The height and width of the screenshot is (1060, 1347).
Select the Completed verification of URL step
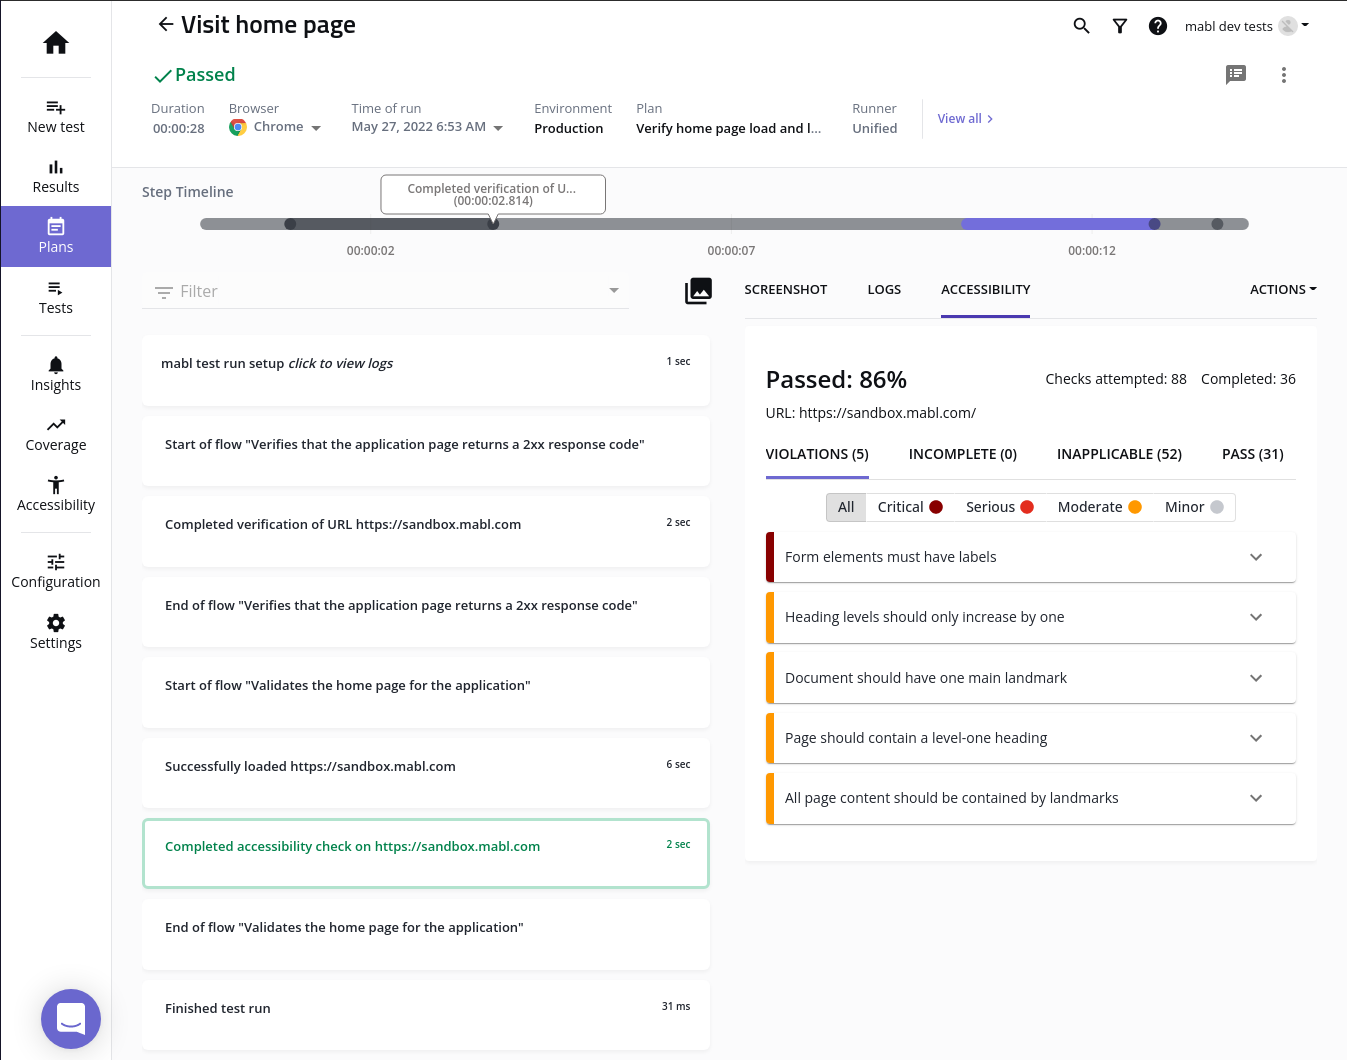point(426,531)
